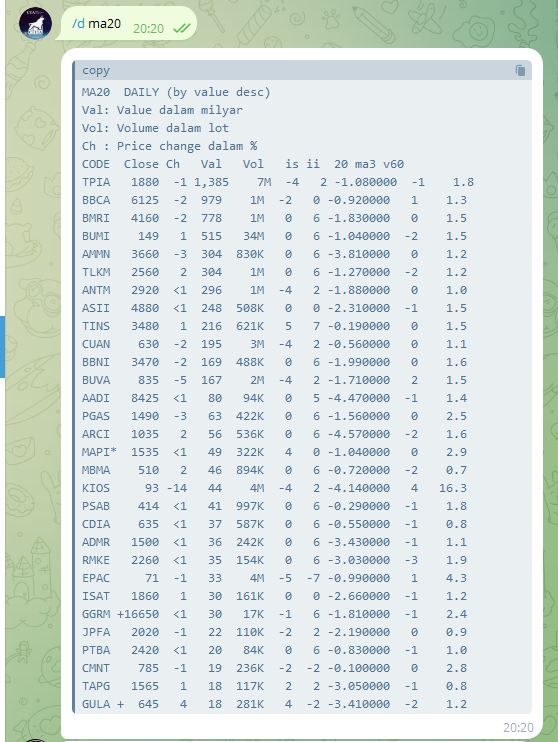
Task: Click the double-check read status icon
Action: pos(181,29)
